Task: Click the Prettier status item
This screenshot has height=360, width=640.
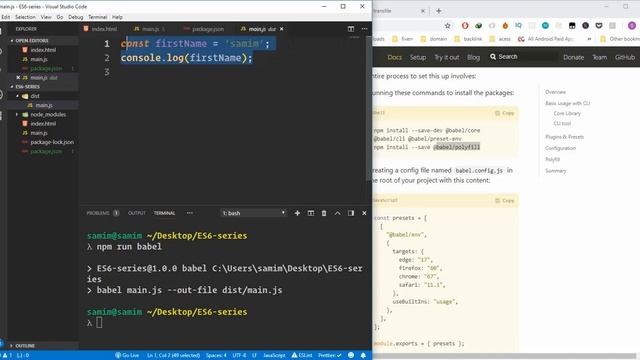Action: pos(330,356)
